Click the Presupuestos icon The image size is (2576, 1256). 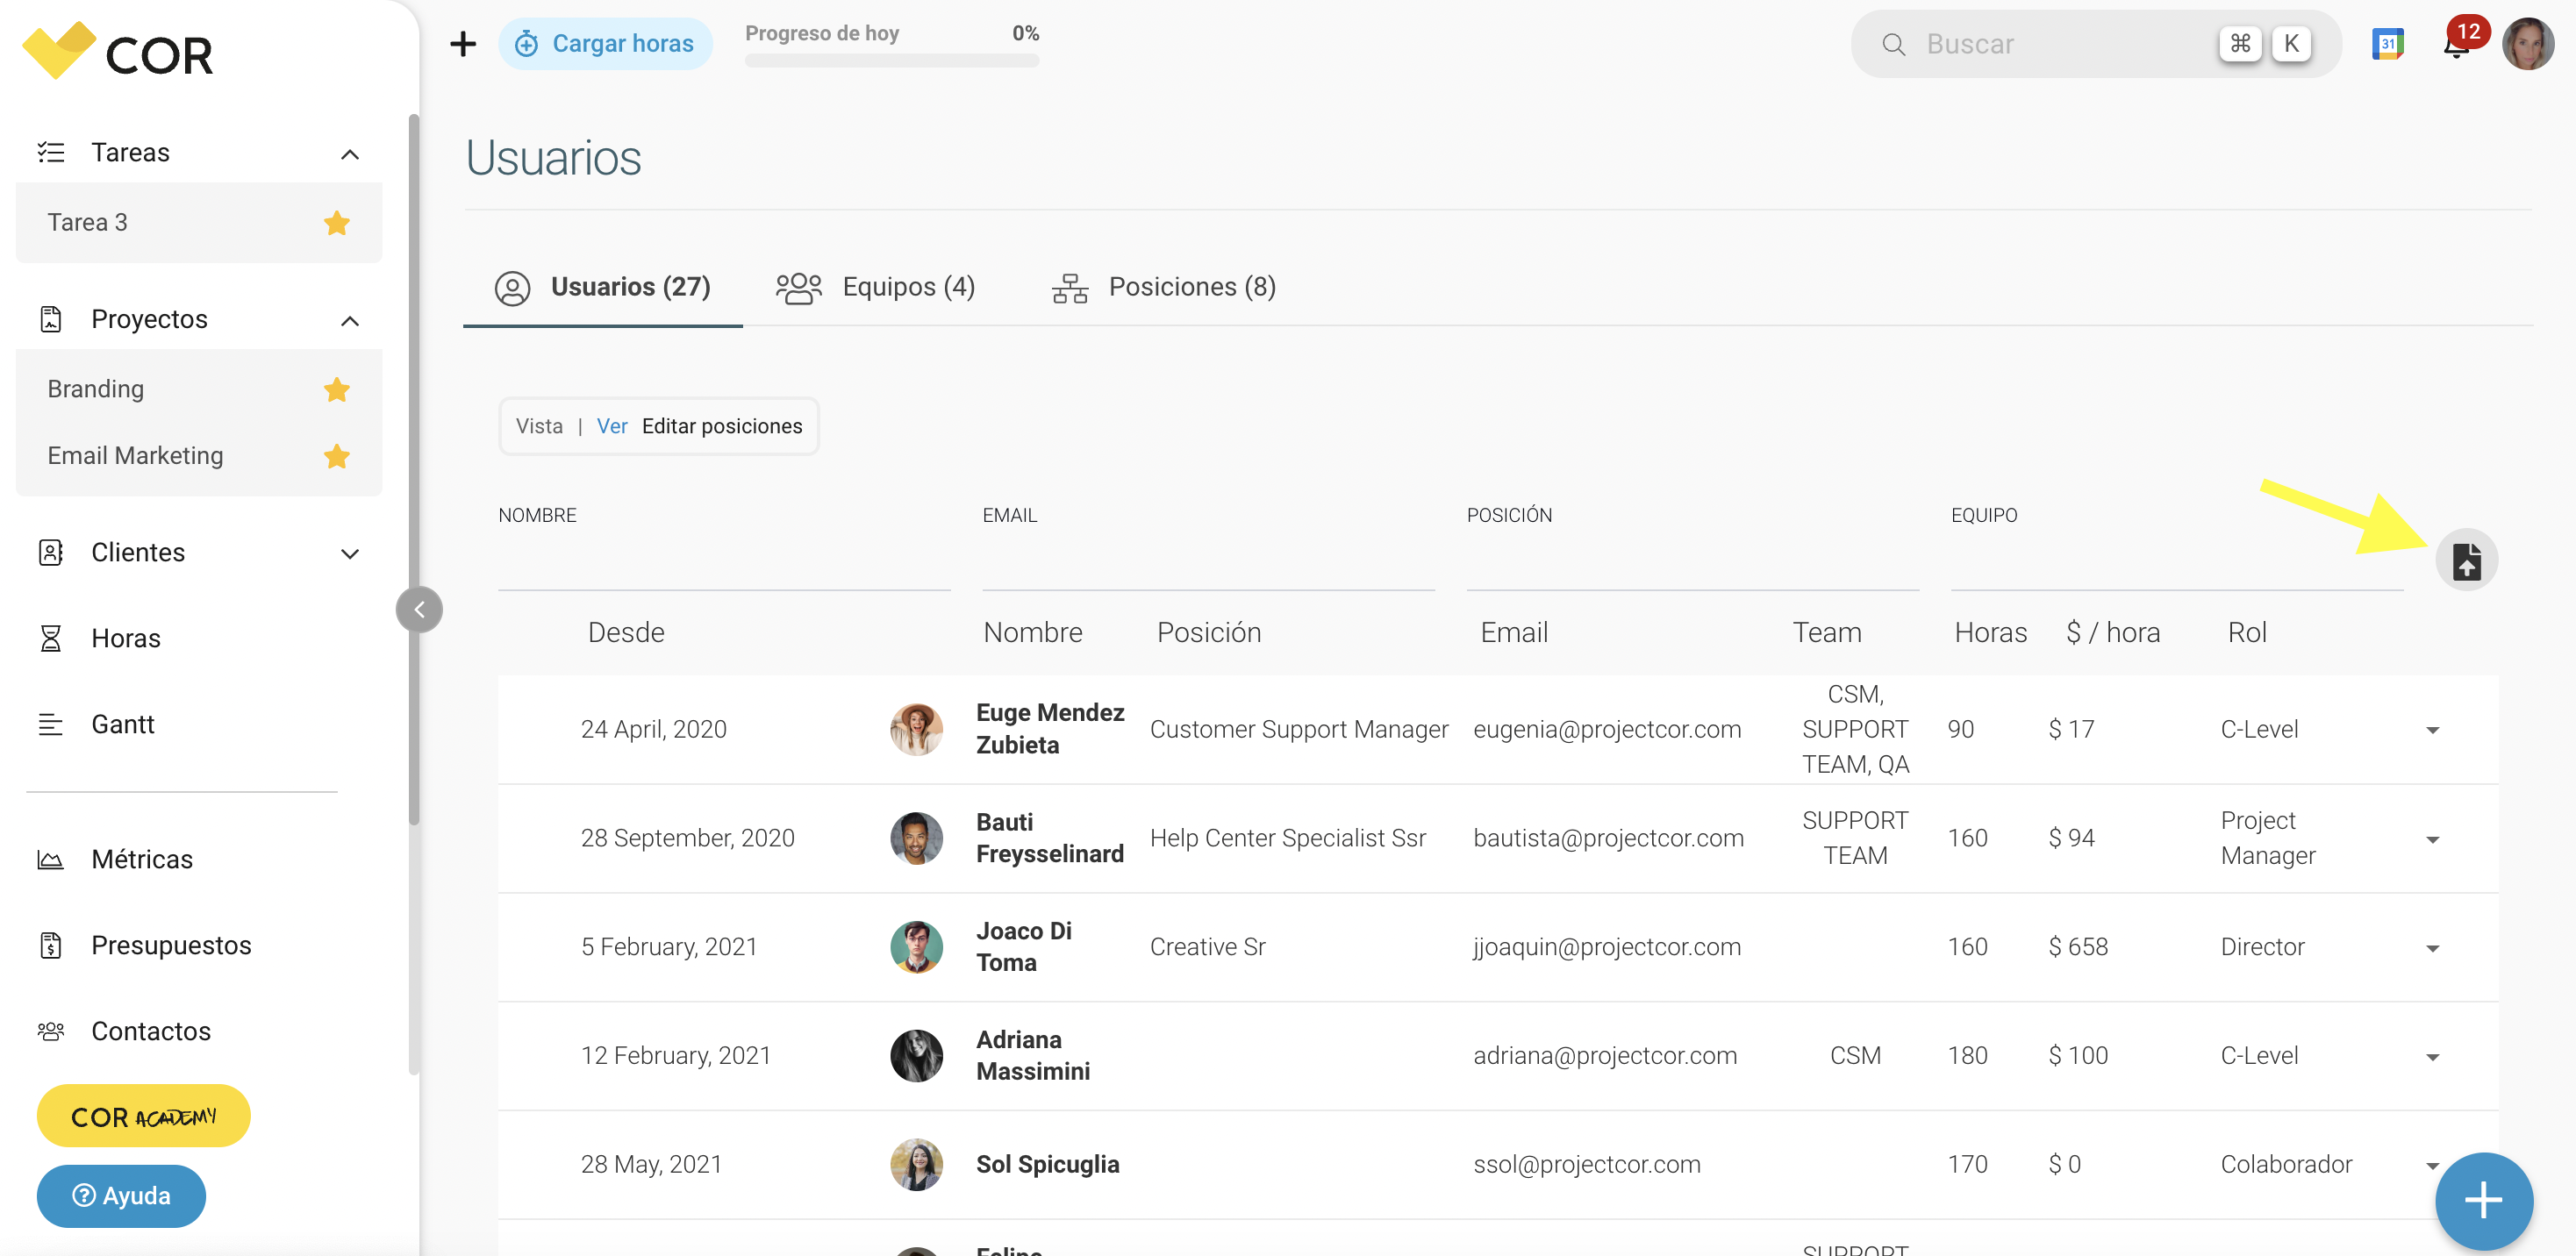[50, 945]
